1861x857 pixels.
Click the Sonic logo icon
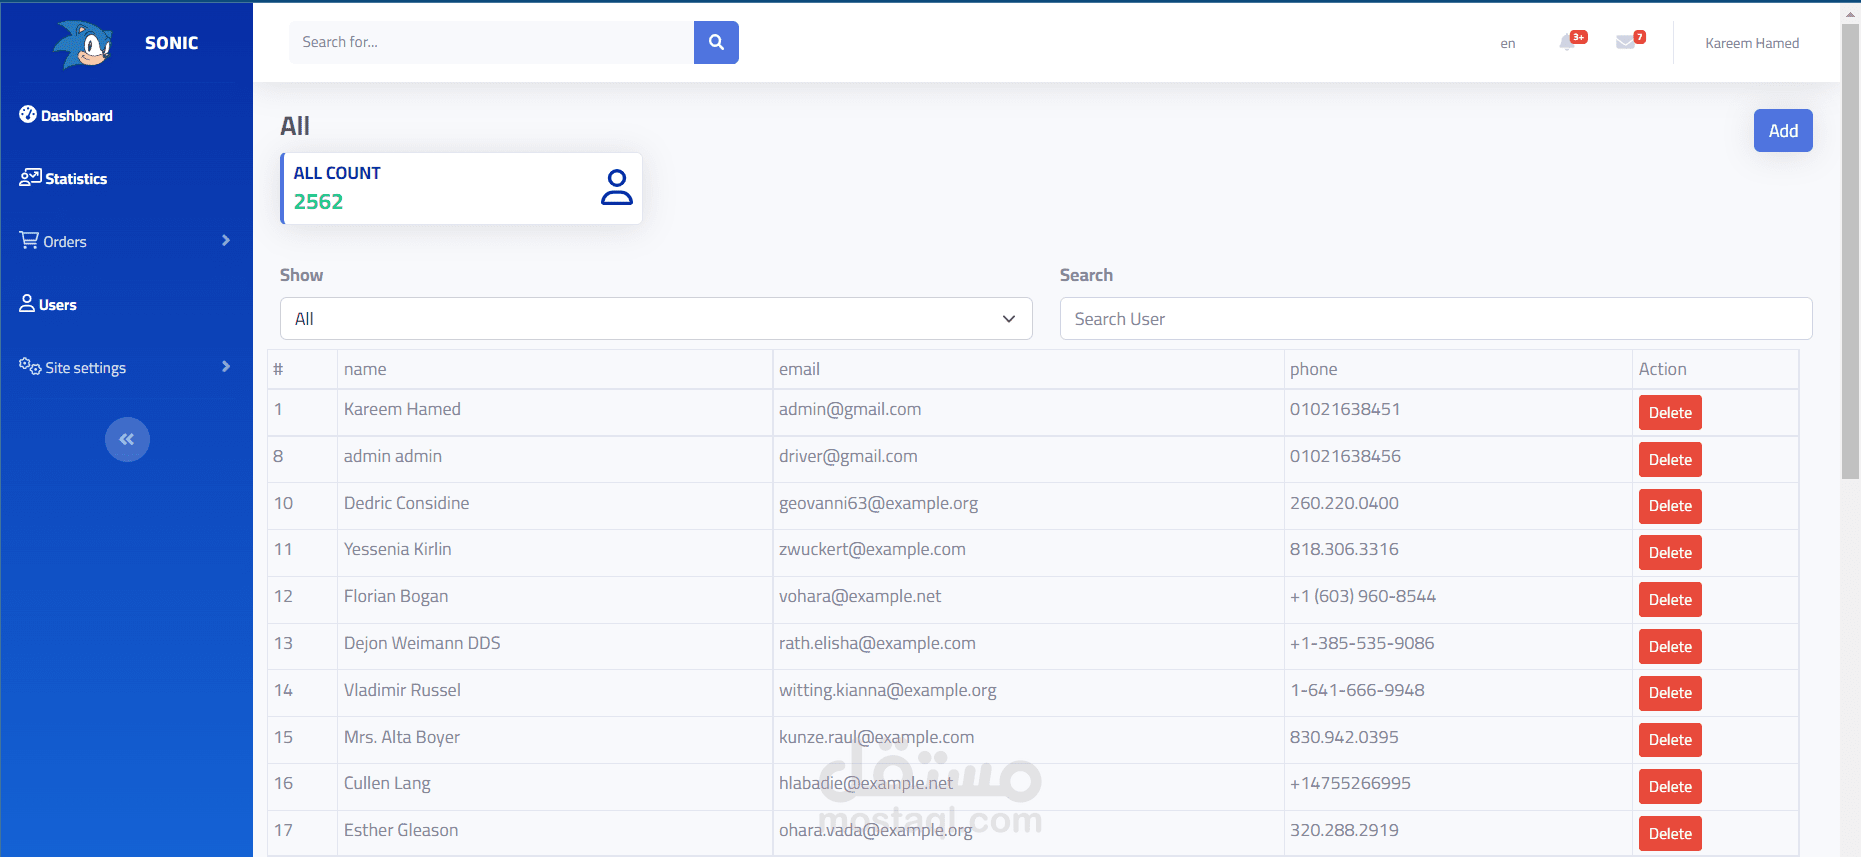pos(83,43)
